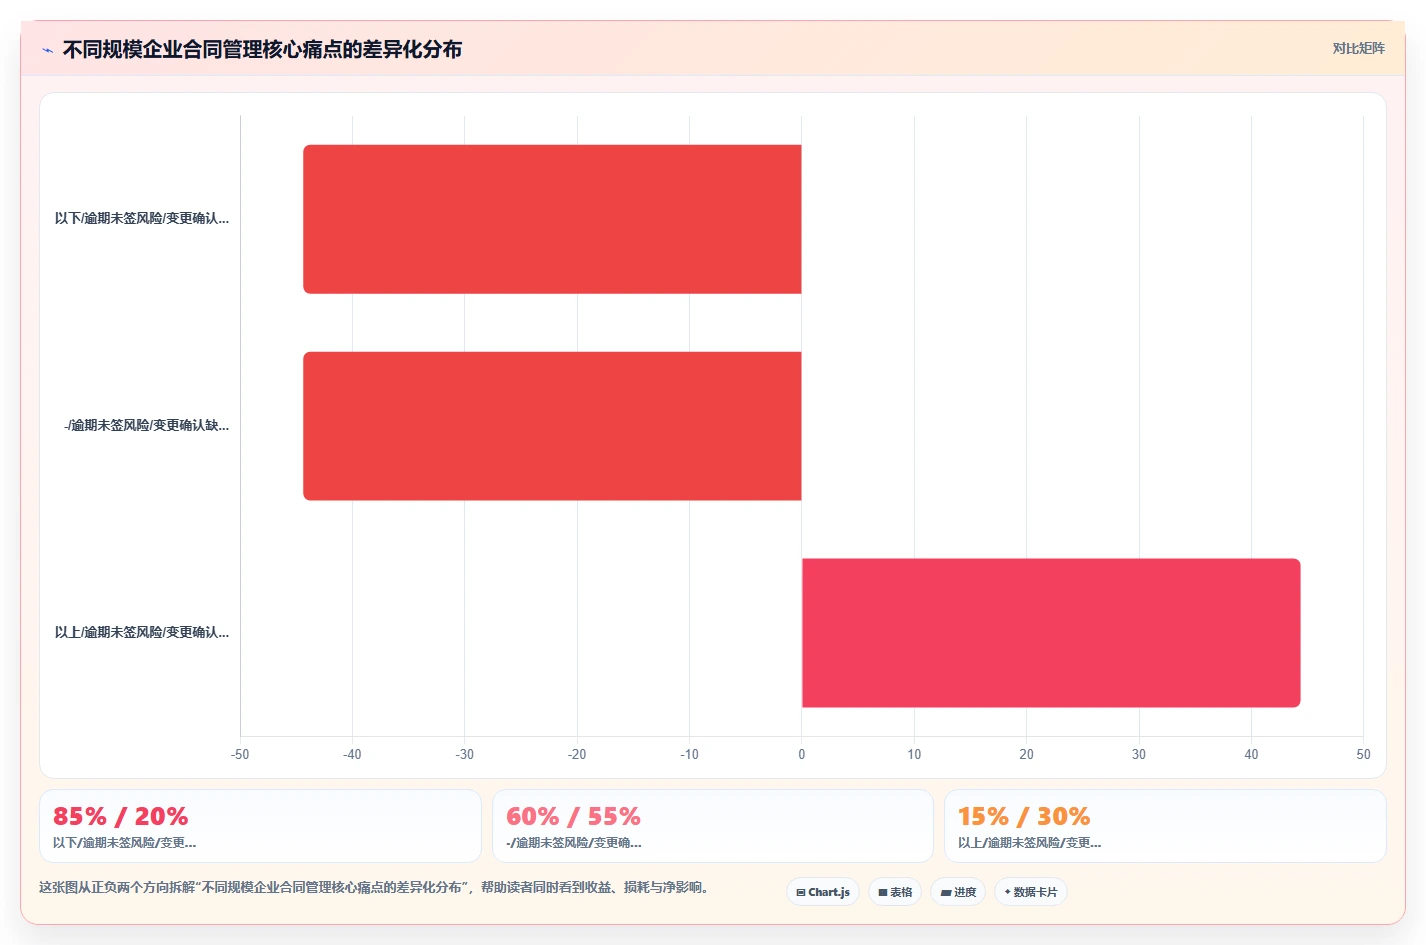Screen dimensions: 1426x945
Task: Click the footer description starting 这张图从正负两个方向拆解
Action: (x=376, y=887)
